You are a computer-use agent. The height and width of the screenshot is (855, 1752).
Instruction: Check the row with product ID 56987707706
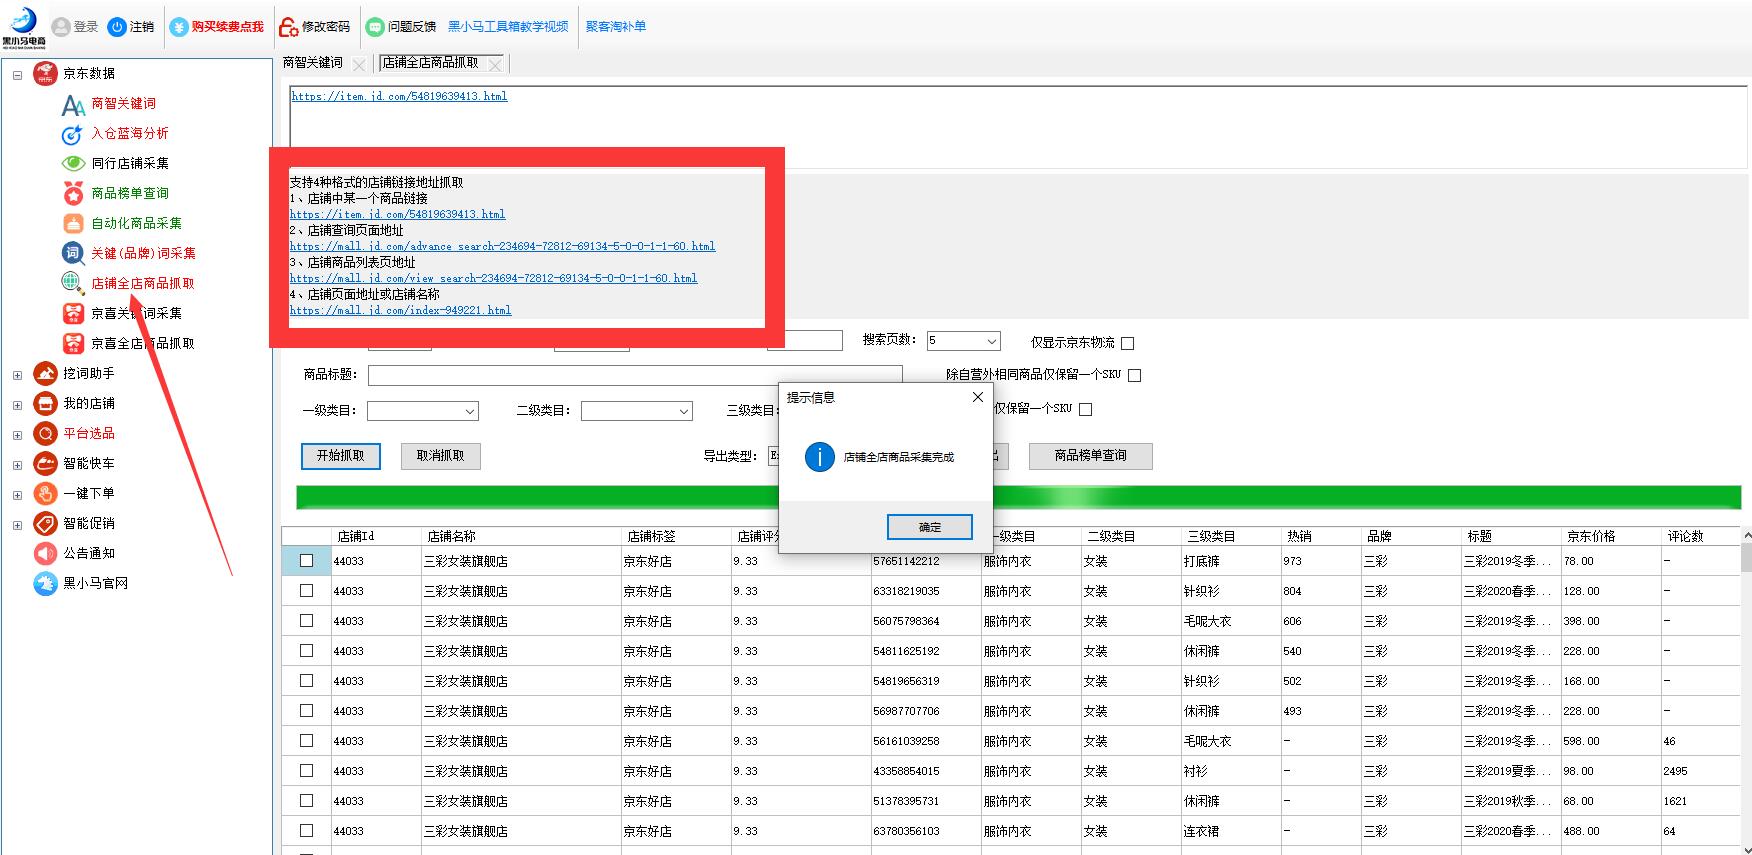pyautogui.click(x=307, y=711)
